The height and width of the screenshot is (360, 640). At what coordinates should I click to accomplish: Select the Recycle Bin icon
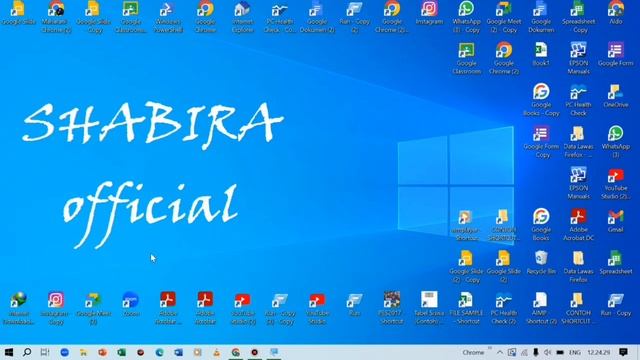(541, 263)
